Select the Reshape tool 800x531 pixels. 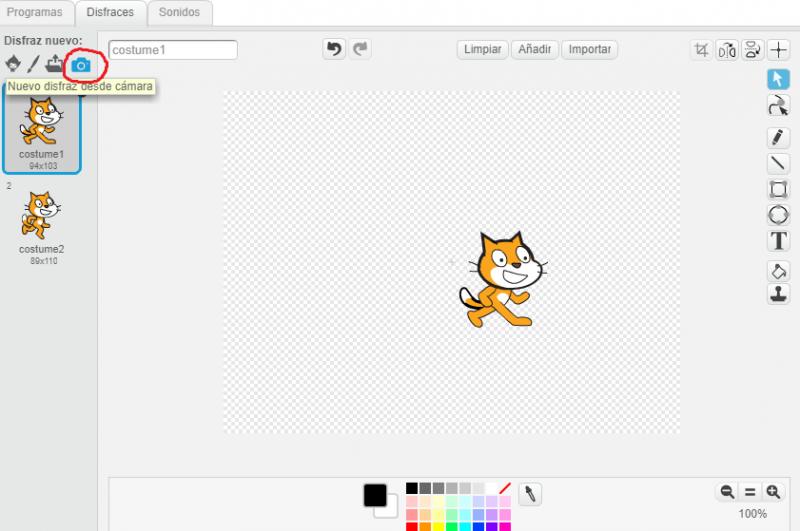[779, 106]
